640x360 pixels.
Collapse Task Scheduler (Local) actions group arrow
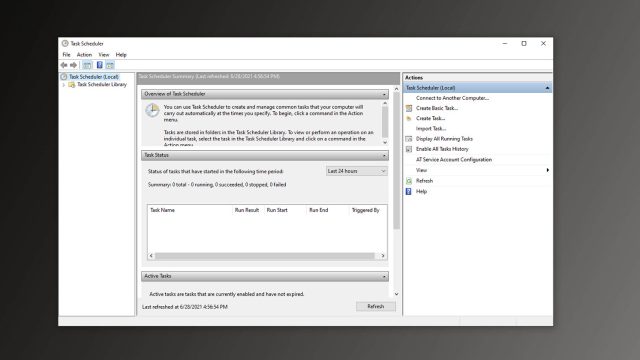point(547,88)
